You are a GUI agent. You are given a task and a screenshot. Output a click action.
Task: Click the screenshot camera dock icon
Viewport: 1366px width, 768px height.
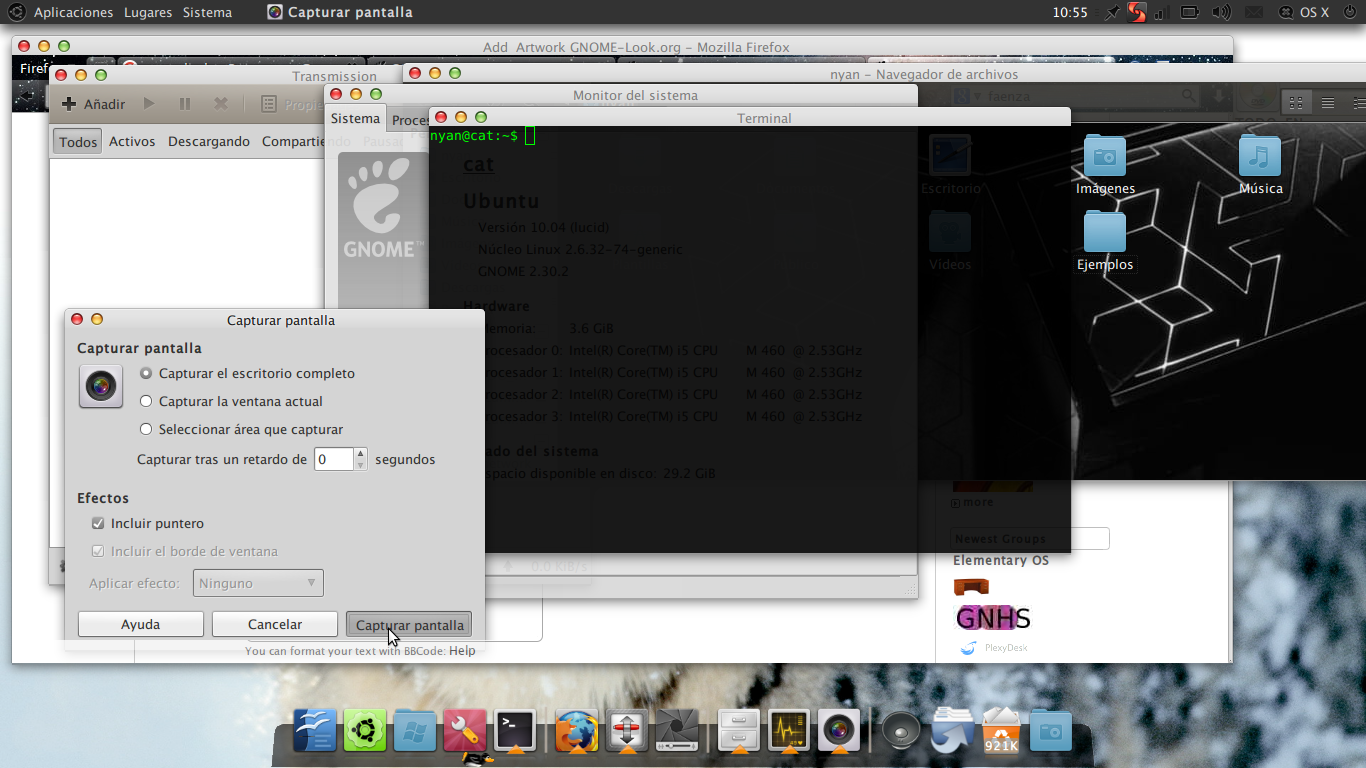838,731
